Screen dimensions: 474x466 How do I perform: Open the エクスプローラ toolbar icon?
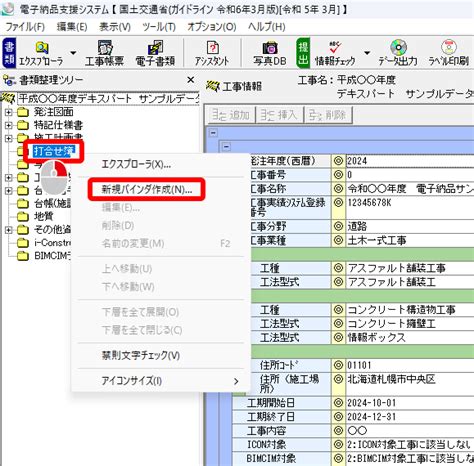41,53
